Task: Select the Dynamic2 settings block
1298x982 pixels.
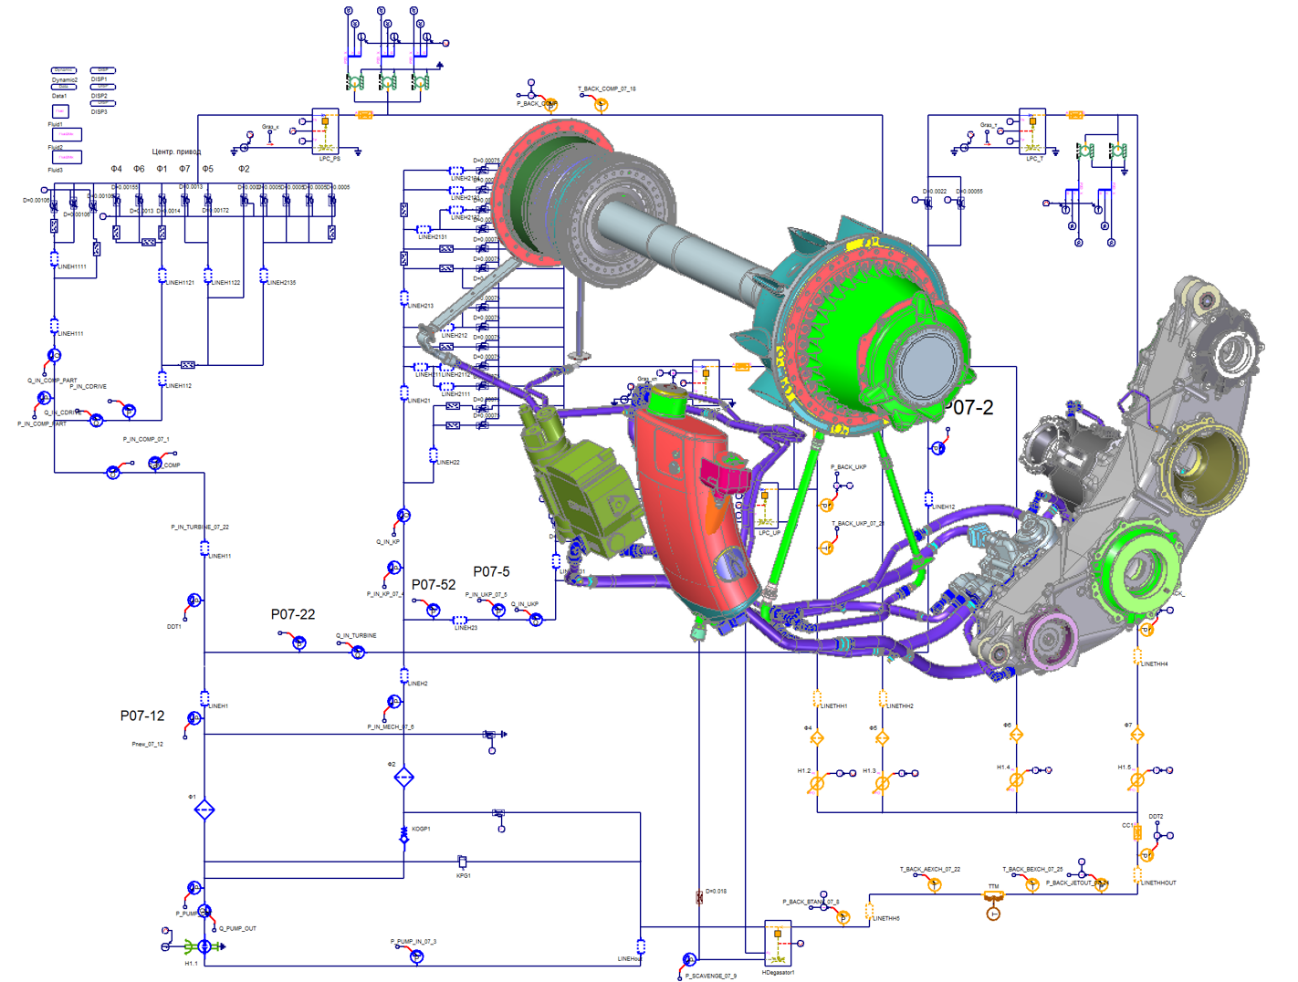Action: click(64, 71)
